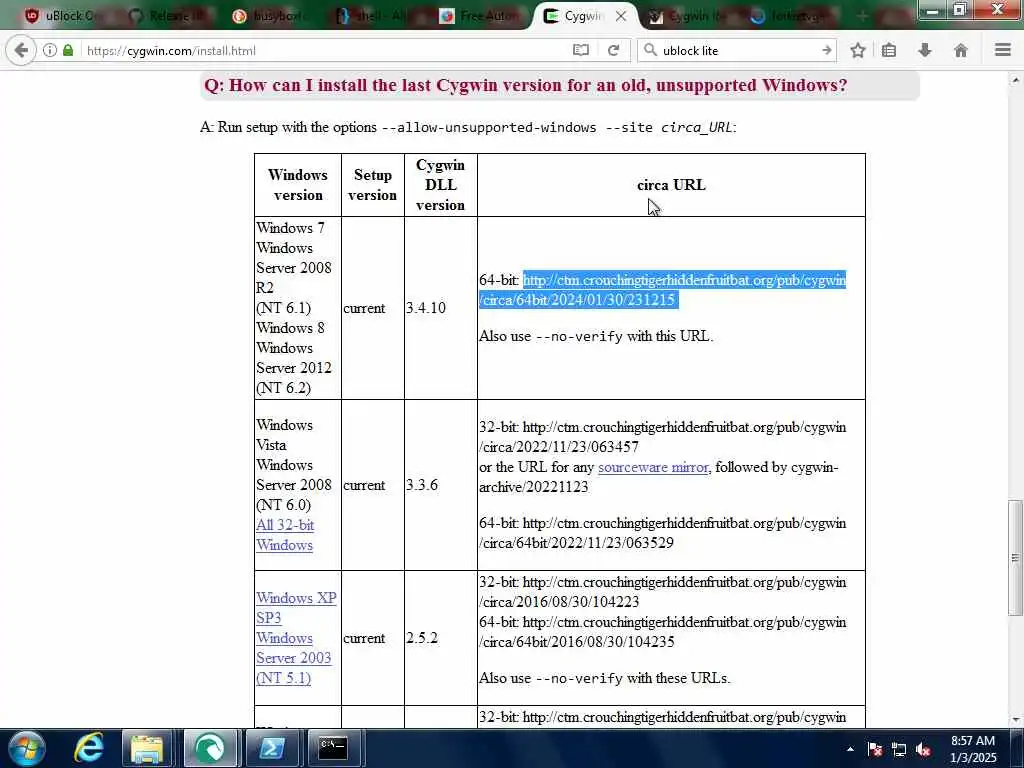
Task: Click the Cygwin DLL version column header
Action: click(x=440, y=185)
